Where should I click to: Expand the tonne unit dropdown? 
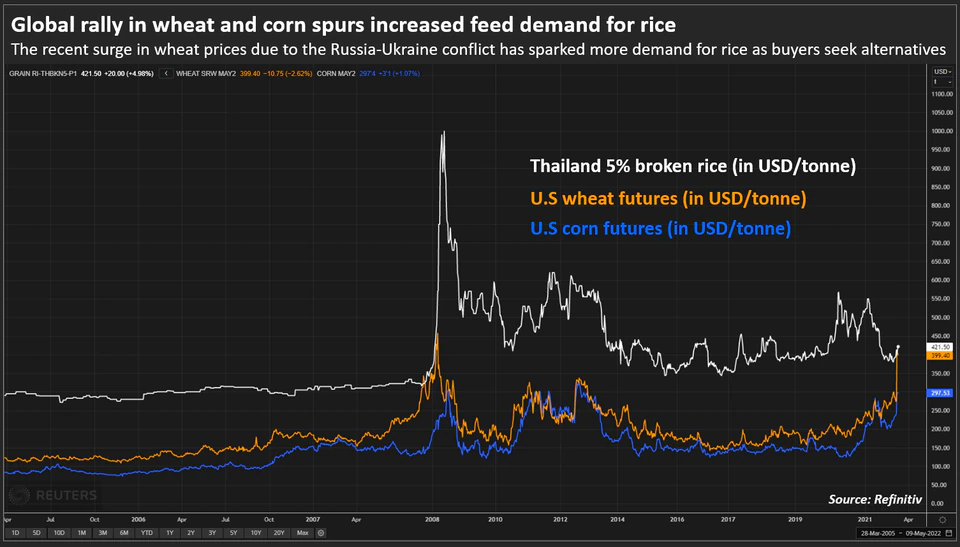coord(942,81)
